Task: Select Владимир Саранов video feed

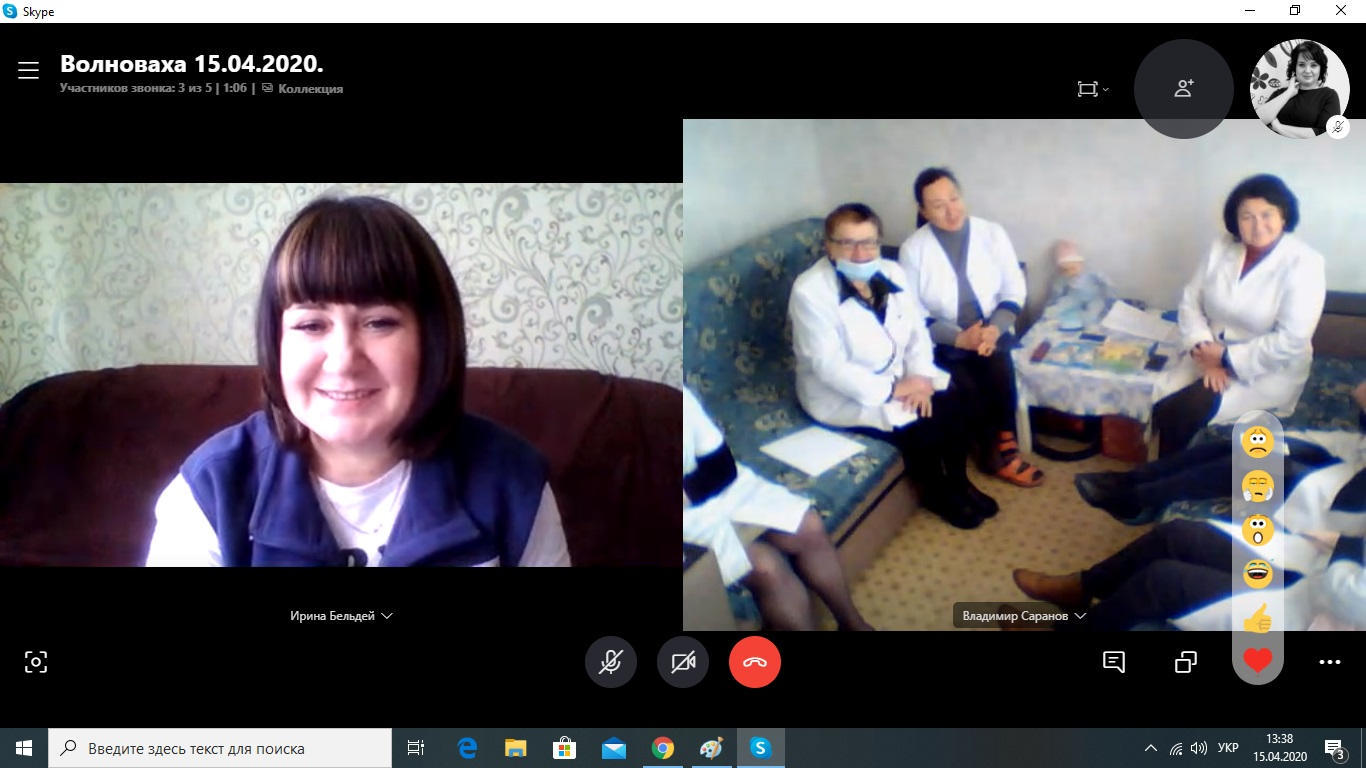Action: coord(1024,375)
